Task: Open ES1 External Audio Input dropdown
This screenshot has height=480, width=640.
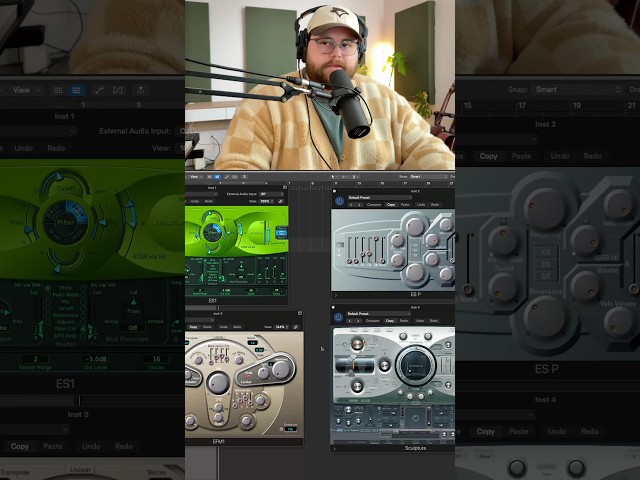Action: point(271,194)
